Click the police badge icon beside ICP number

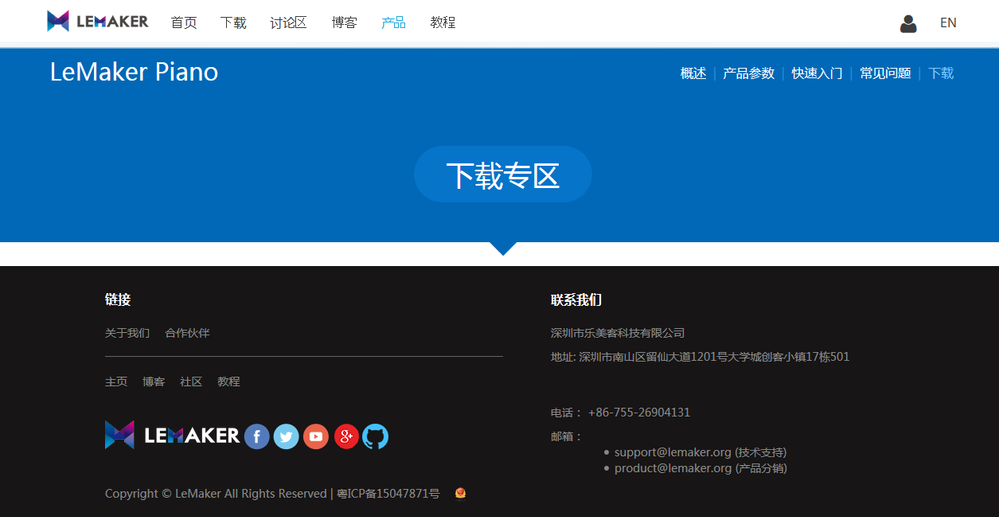point(460,493)
